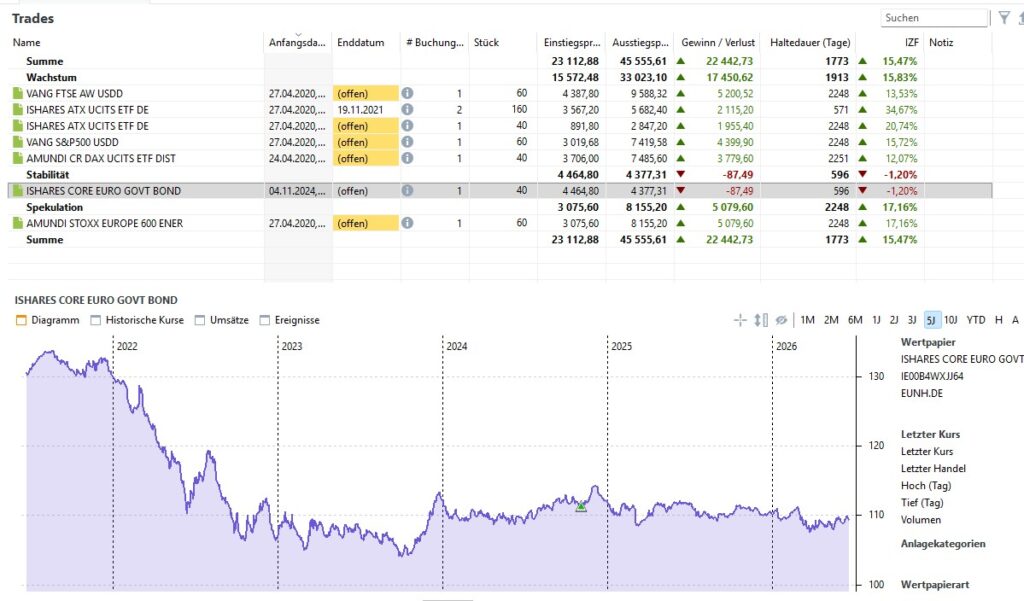The height and width of the screenshot is (601, 1024).
Task: Select the A chart range option
Action: (x=1015, y=320)
